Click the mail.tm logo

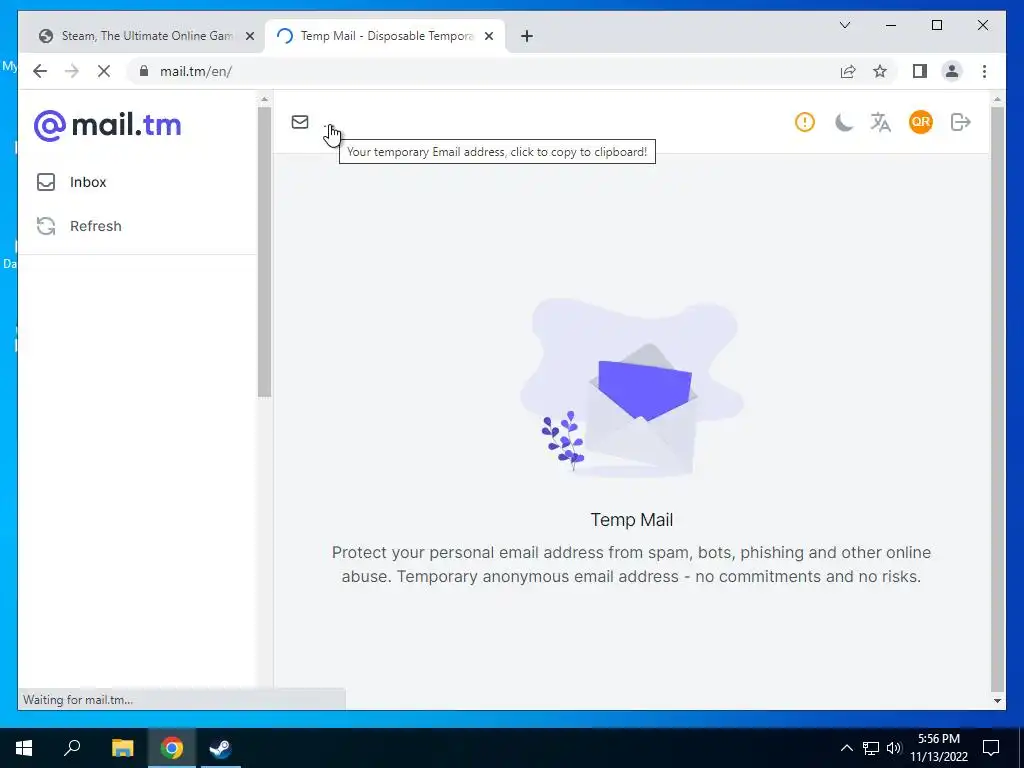[x=108, y=125]
